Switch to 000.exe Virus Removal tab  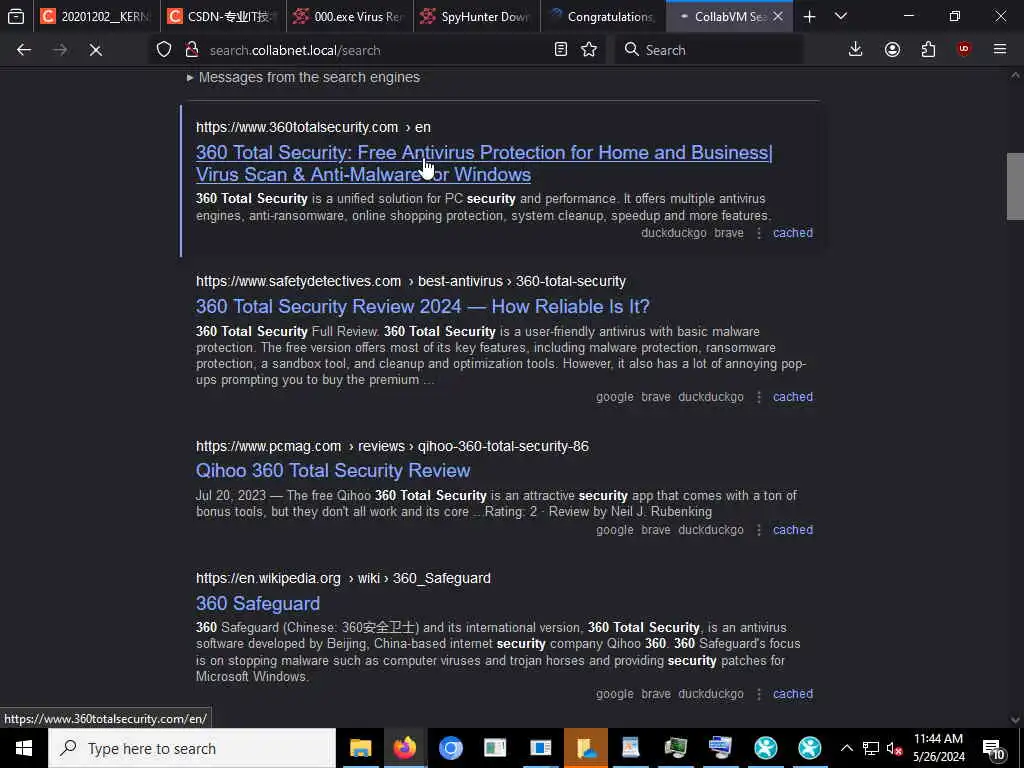point(349,17)
